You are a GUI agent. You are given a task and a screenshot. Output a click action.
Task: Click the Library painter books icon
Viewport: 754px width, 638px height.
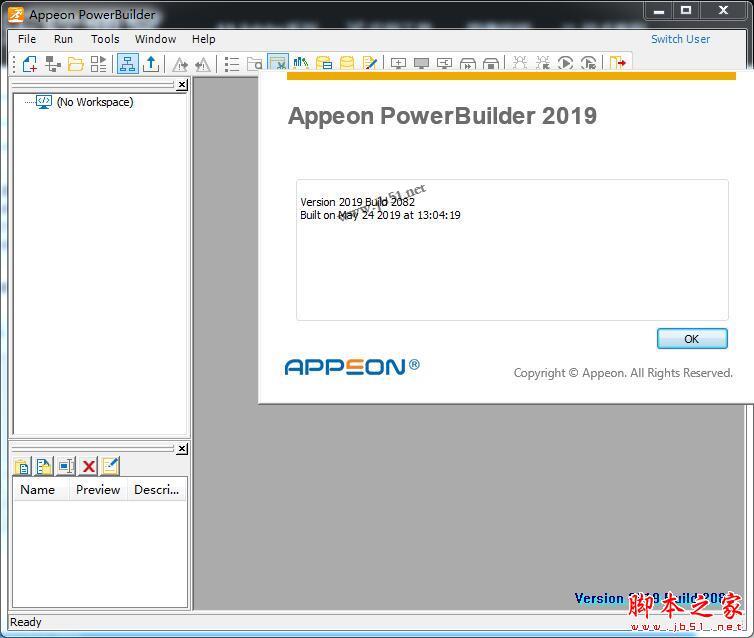(x=301, y=63)
